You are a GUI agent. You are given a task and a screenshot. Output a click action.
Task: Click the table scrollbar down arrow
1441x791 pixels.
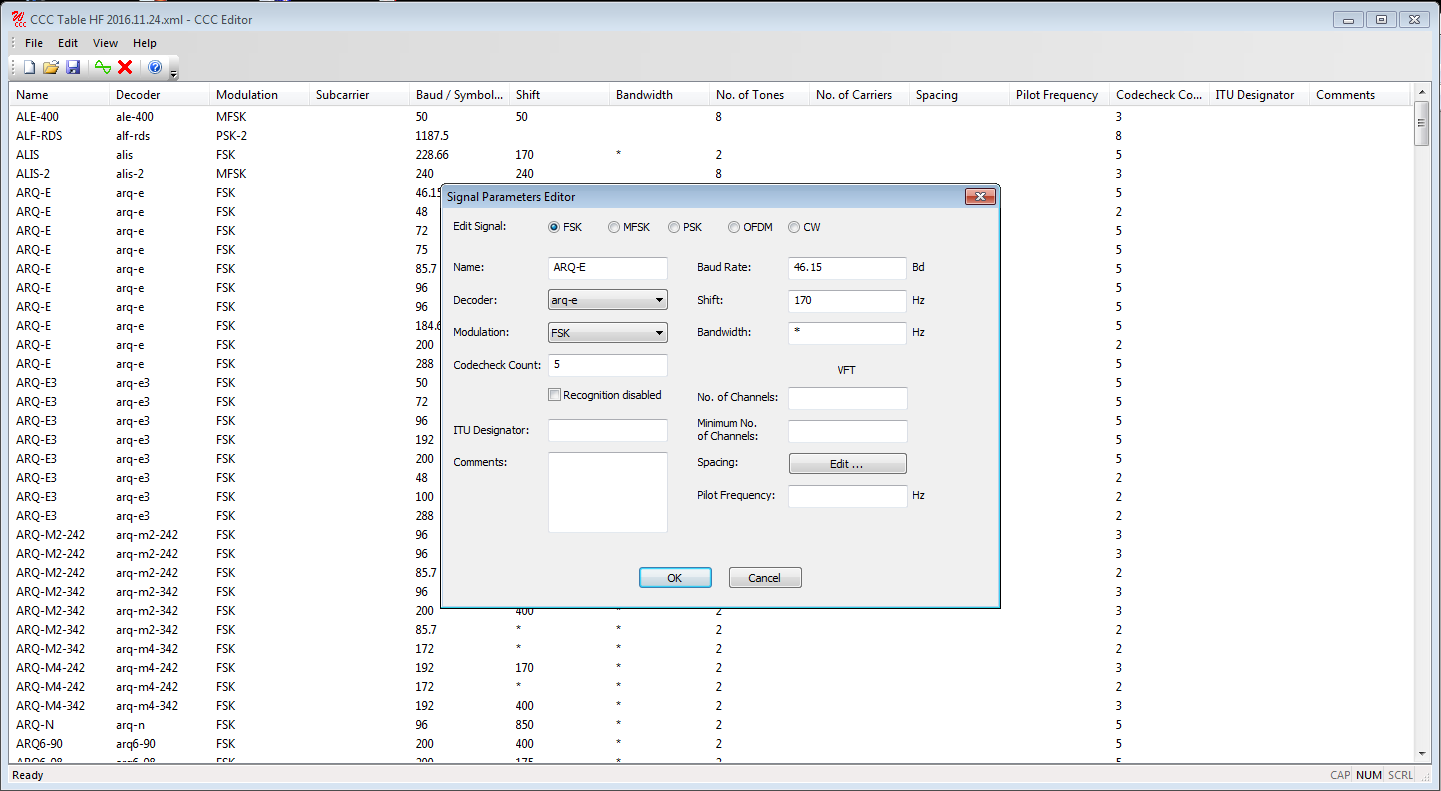tap(1422, 753)
